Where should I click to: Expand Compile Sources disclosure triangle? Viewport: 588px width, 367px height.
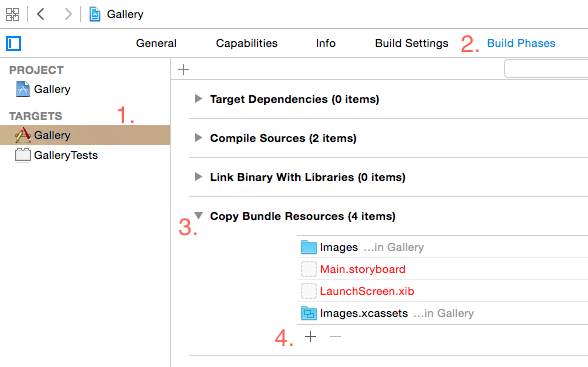point(198,138)
